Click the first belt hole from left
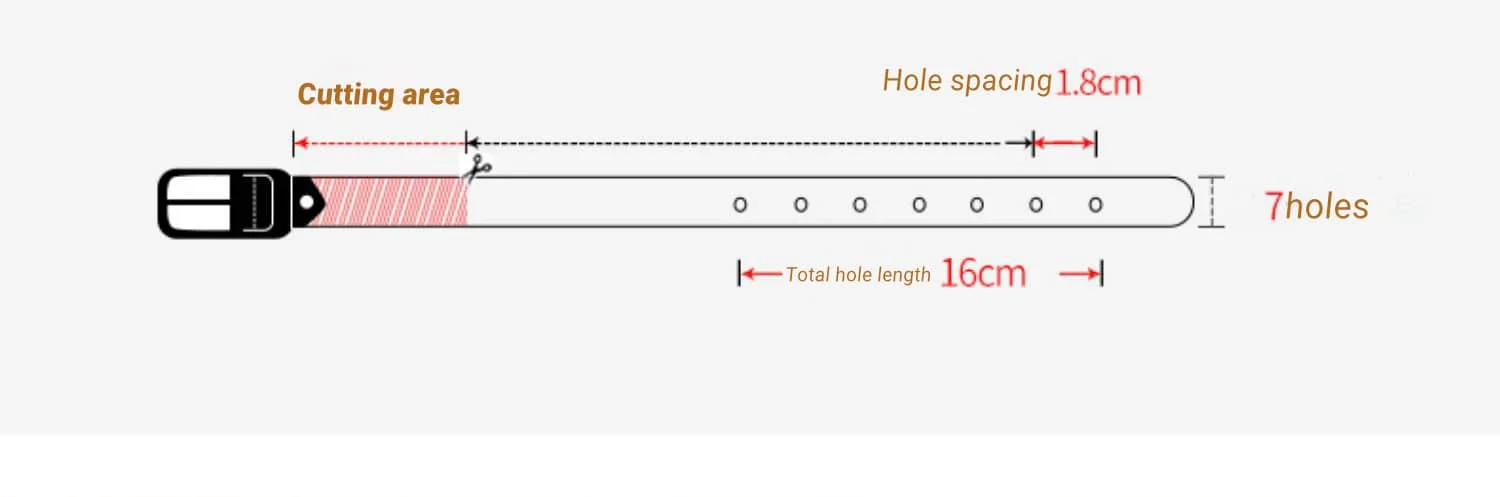The width and height of the screenshot is (1500, 497). coord(740,205)
